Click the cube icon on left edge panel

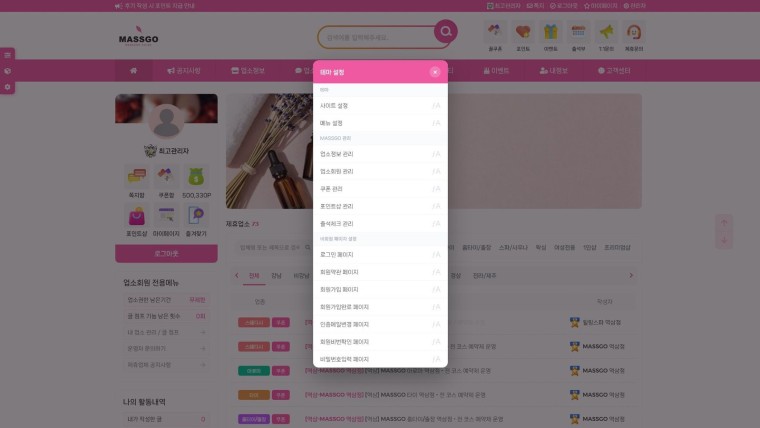pos(7,71)
